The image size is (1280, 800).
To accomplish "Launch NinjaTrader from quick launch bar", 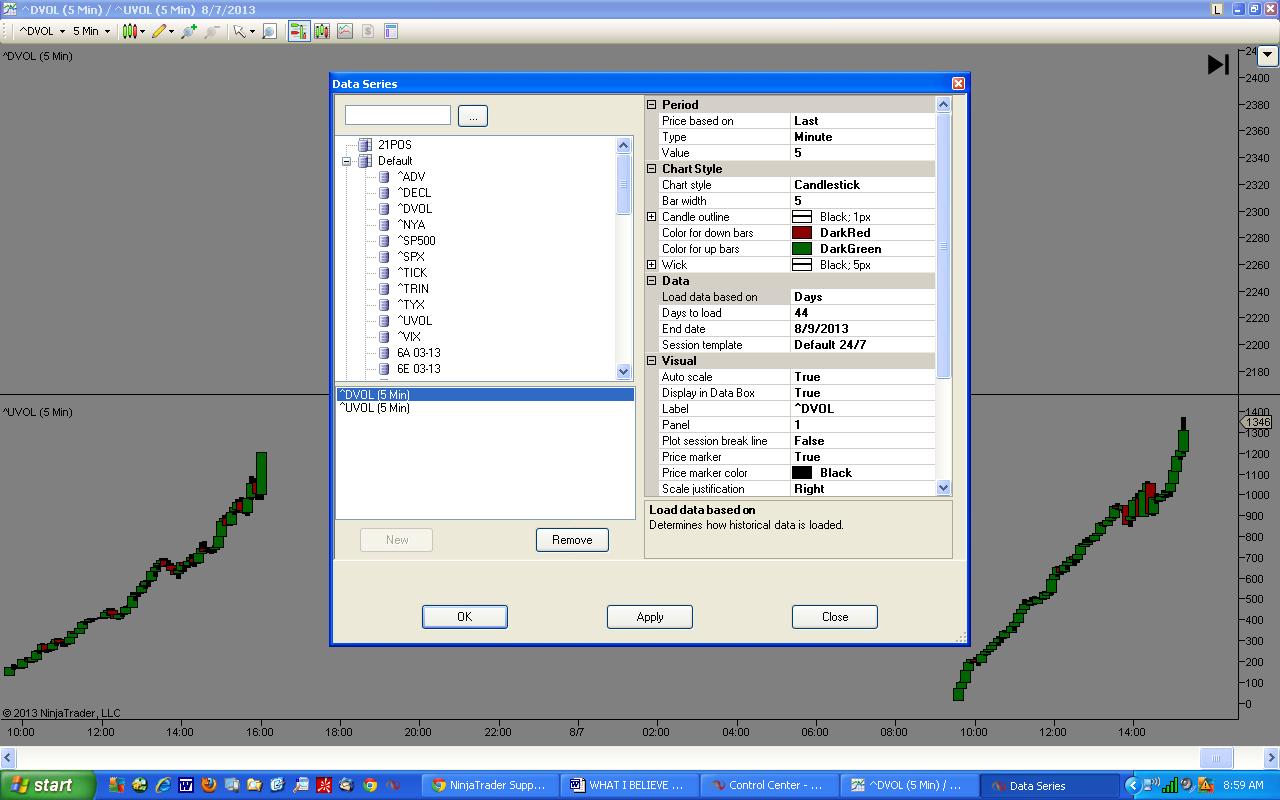I will click(x=393, y=785).
